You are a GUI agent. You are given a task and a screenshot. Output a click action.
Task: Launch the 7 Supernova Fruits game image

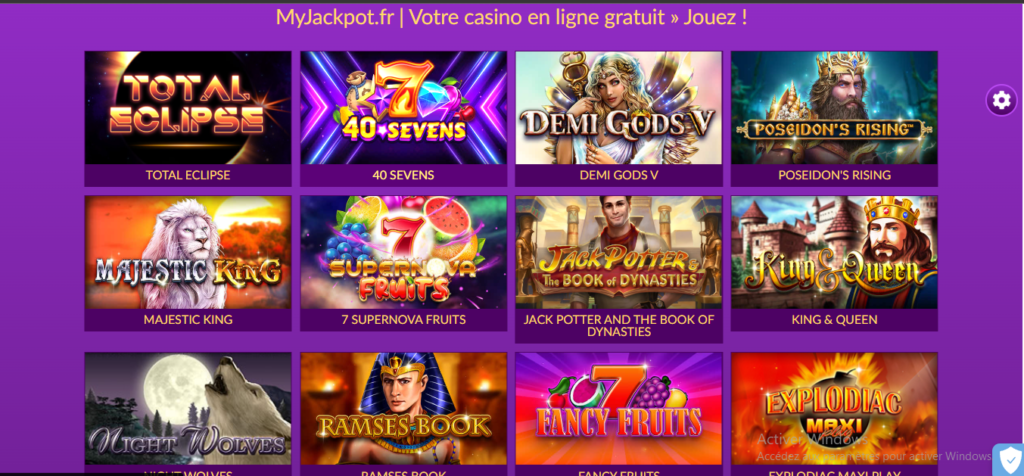pos(404,252)
